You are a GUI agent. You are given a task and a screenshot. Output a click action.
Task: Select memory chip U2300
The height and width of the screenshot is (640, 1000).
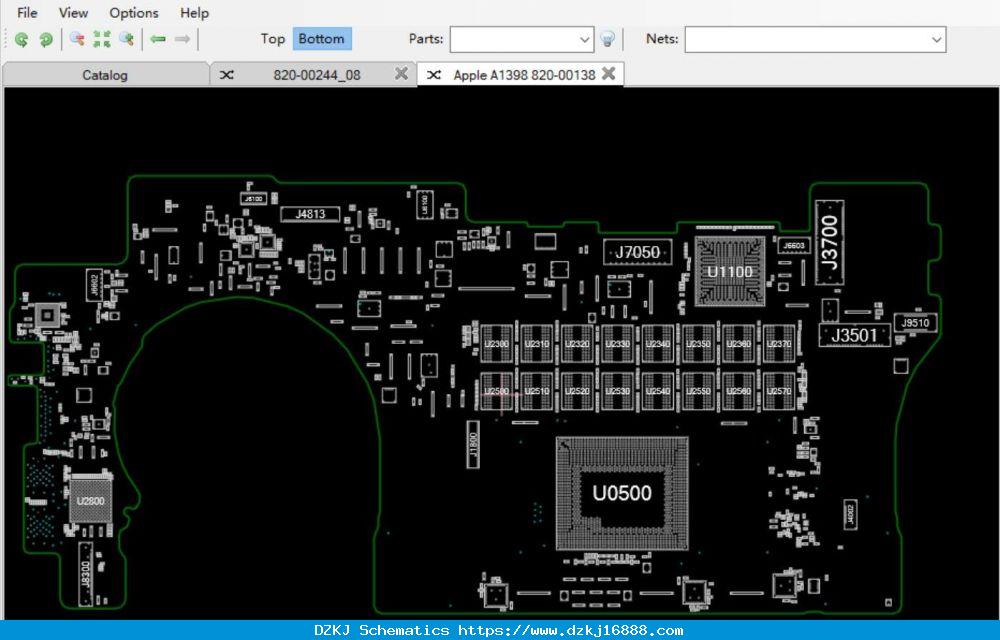click(497, 344)
